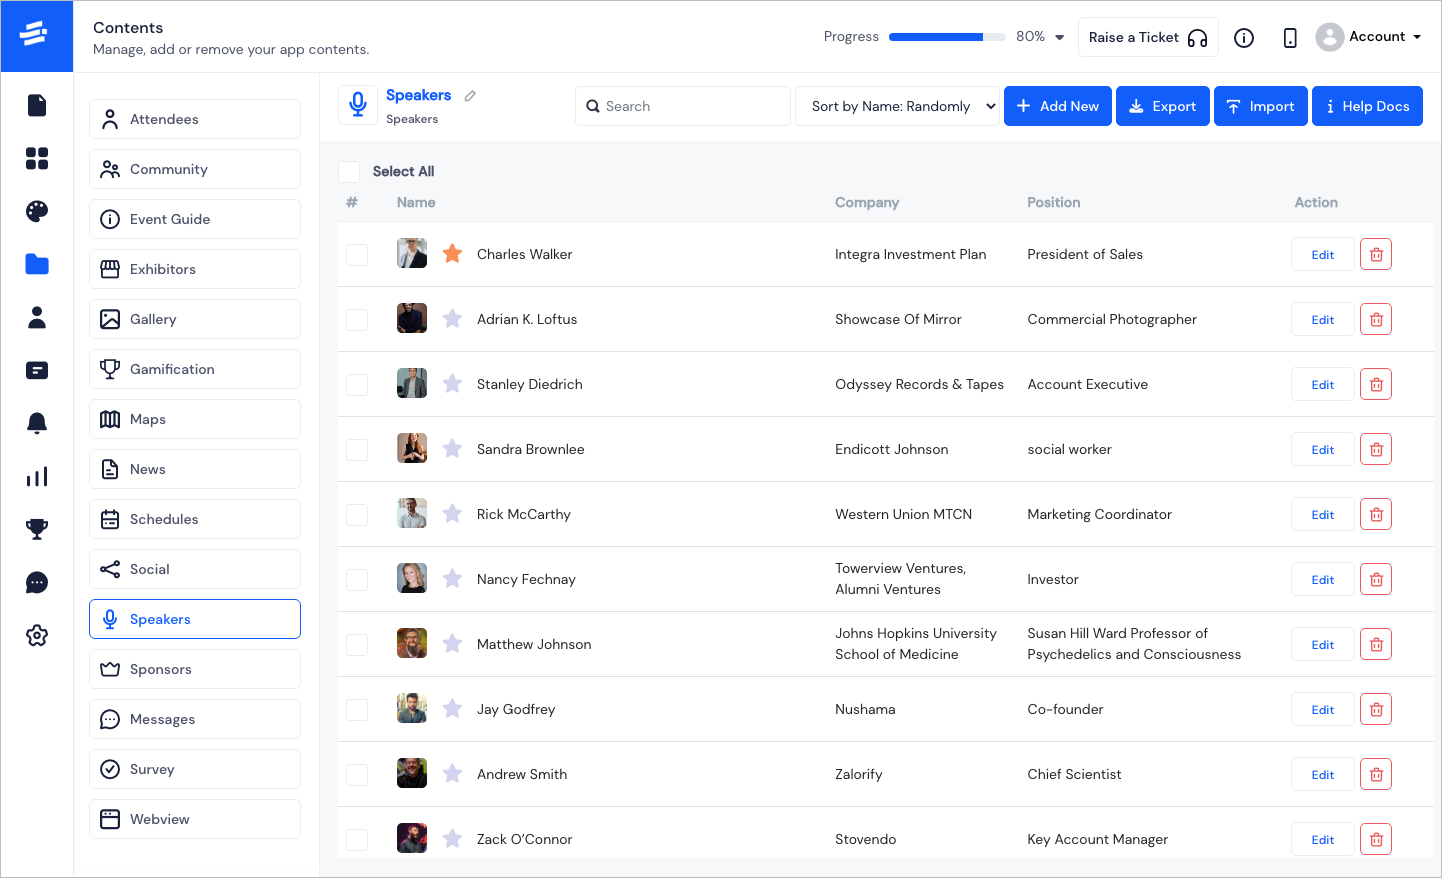Click the Search speakers field
Viewport: 1442px width, 878px height.
[x=683, y=106]
